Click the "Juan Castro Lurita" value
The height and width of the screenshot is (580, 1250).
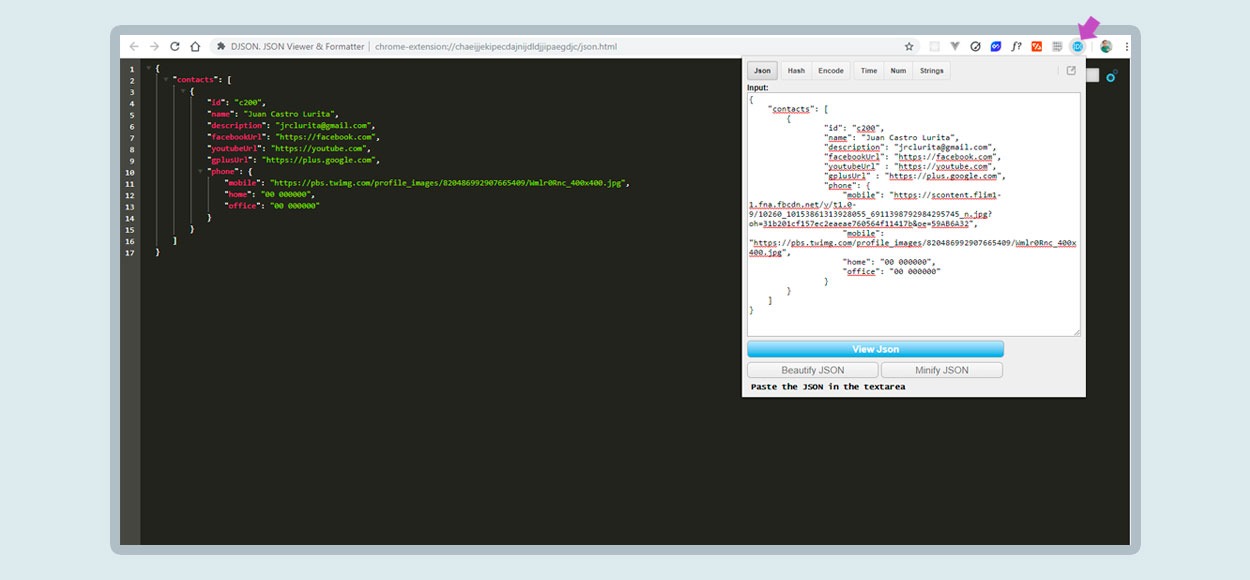pyautogui.click(x=289, y=114)
